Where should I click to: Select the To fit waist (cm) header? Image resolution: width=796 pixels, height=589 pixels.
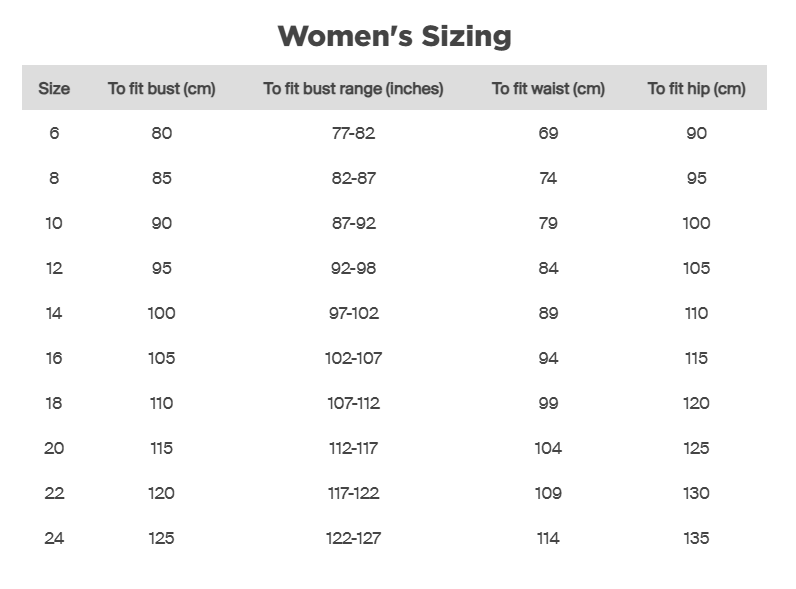pyautogui.click(x=548, y=88)
